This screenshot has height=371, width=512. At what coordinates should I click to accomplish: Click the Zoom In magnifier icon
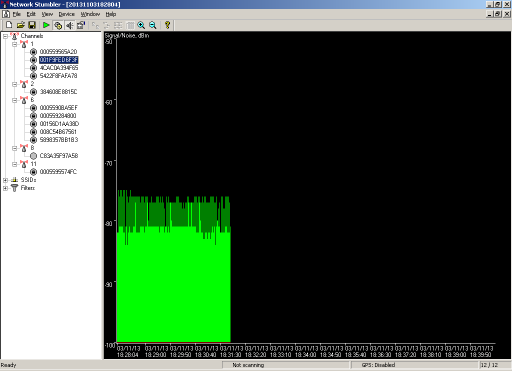point(141,25)
